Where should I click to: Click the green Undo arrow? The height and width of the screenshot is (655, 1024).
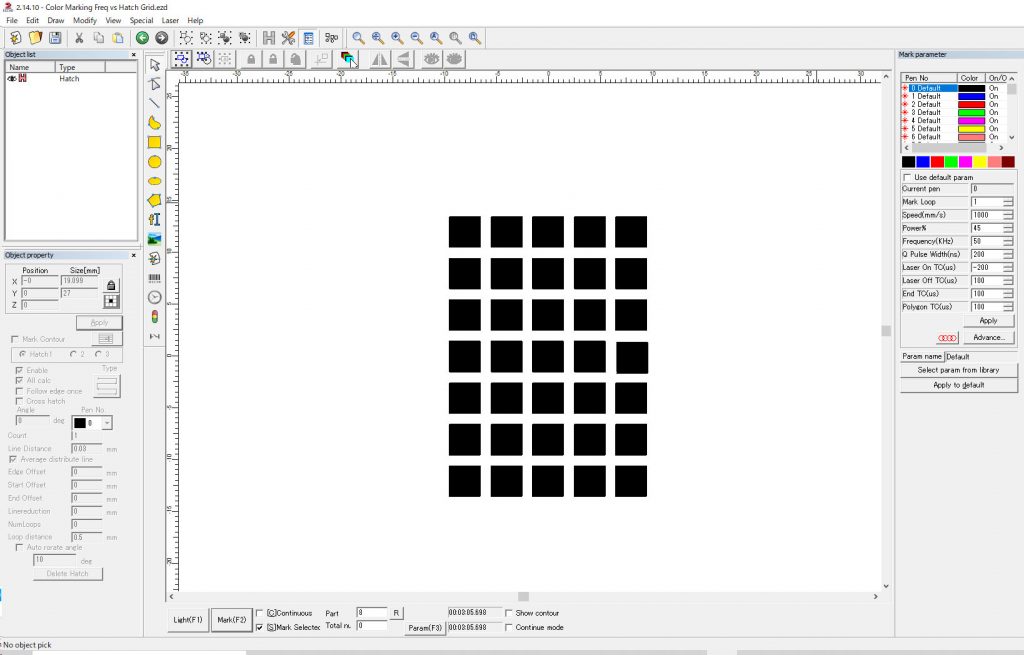click(142, 38)
